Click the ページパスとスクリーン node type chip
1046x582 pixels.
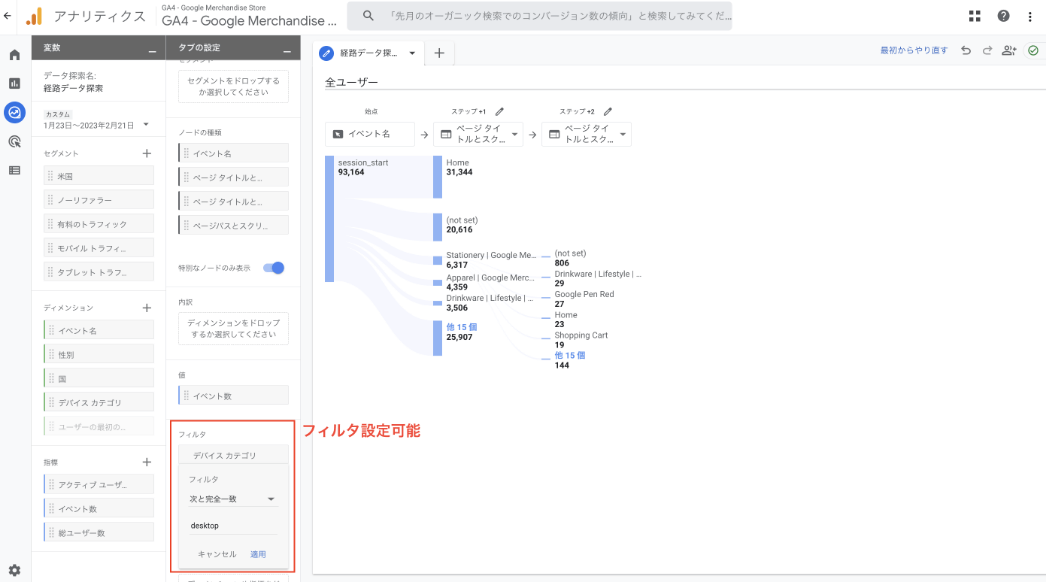pos(233,226)
